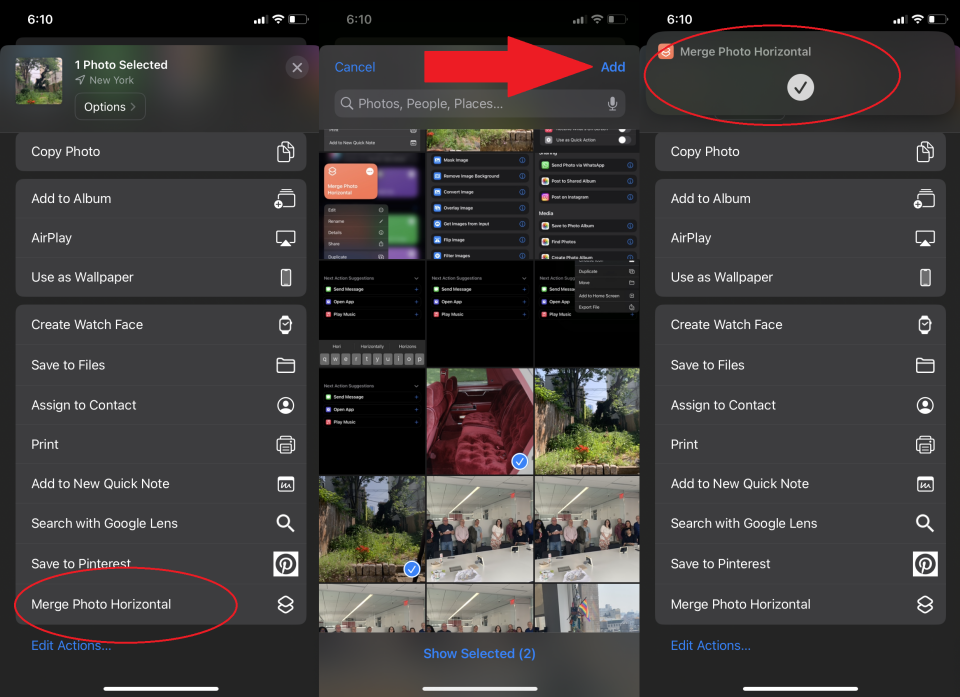Screen dimensions: 960x697
Task: Tap the Pinterest icon on the left screen
Action: click(x=285, y=564)
